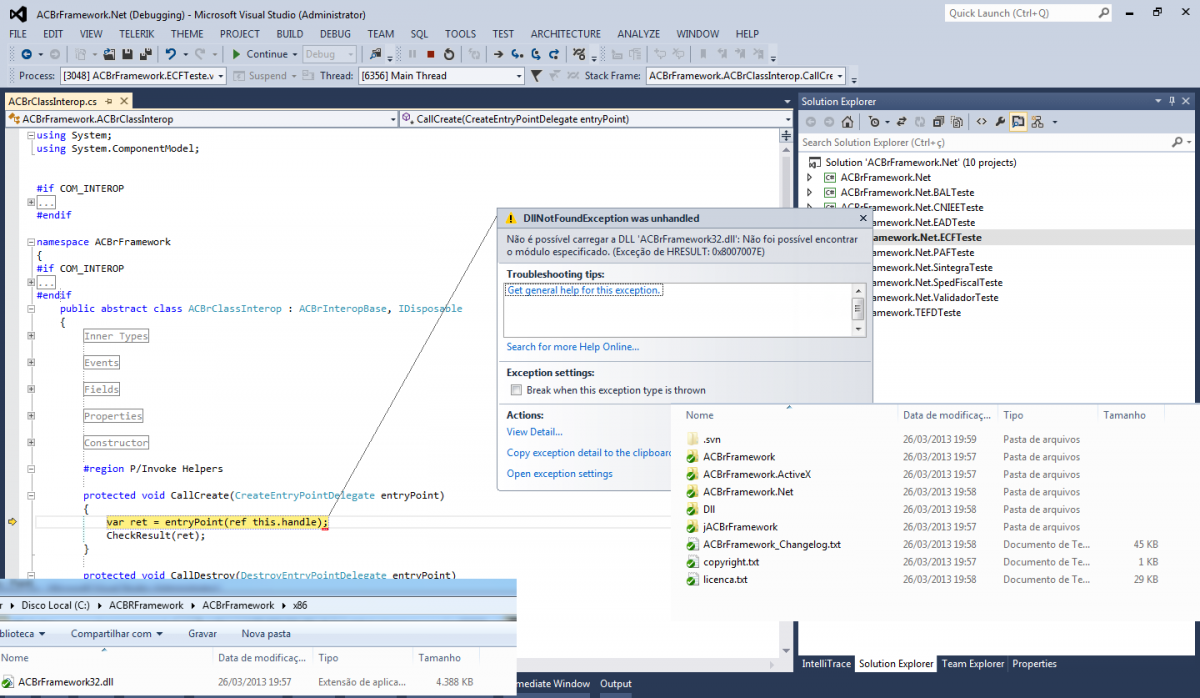Open the ARCHITECTURE menu
Screen dimensions: 1200x698
(x=566, y=34)
